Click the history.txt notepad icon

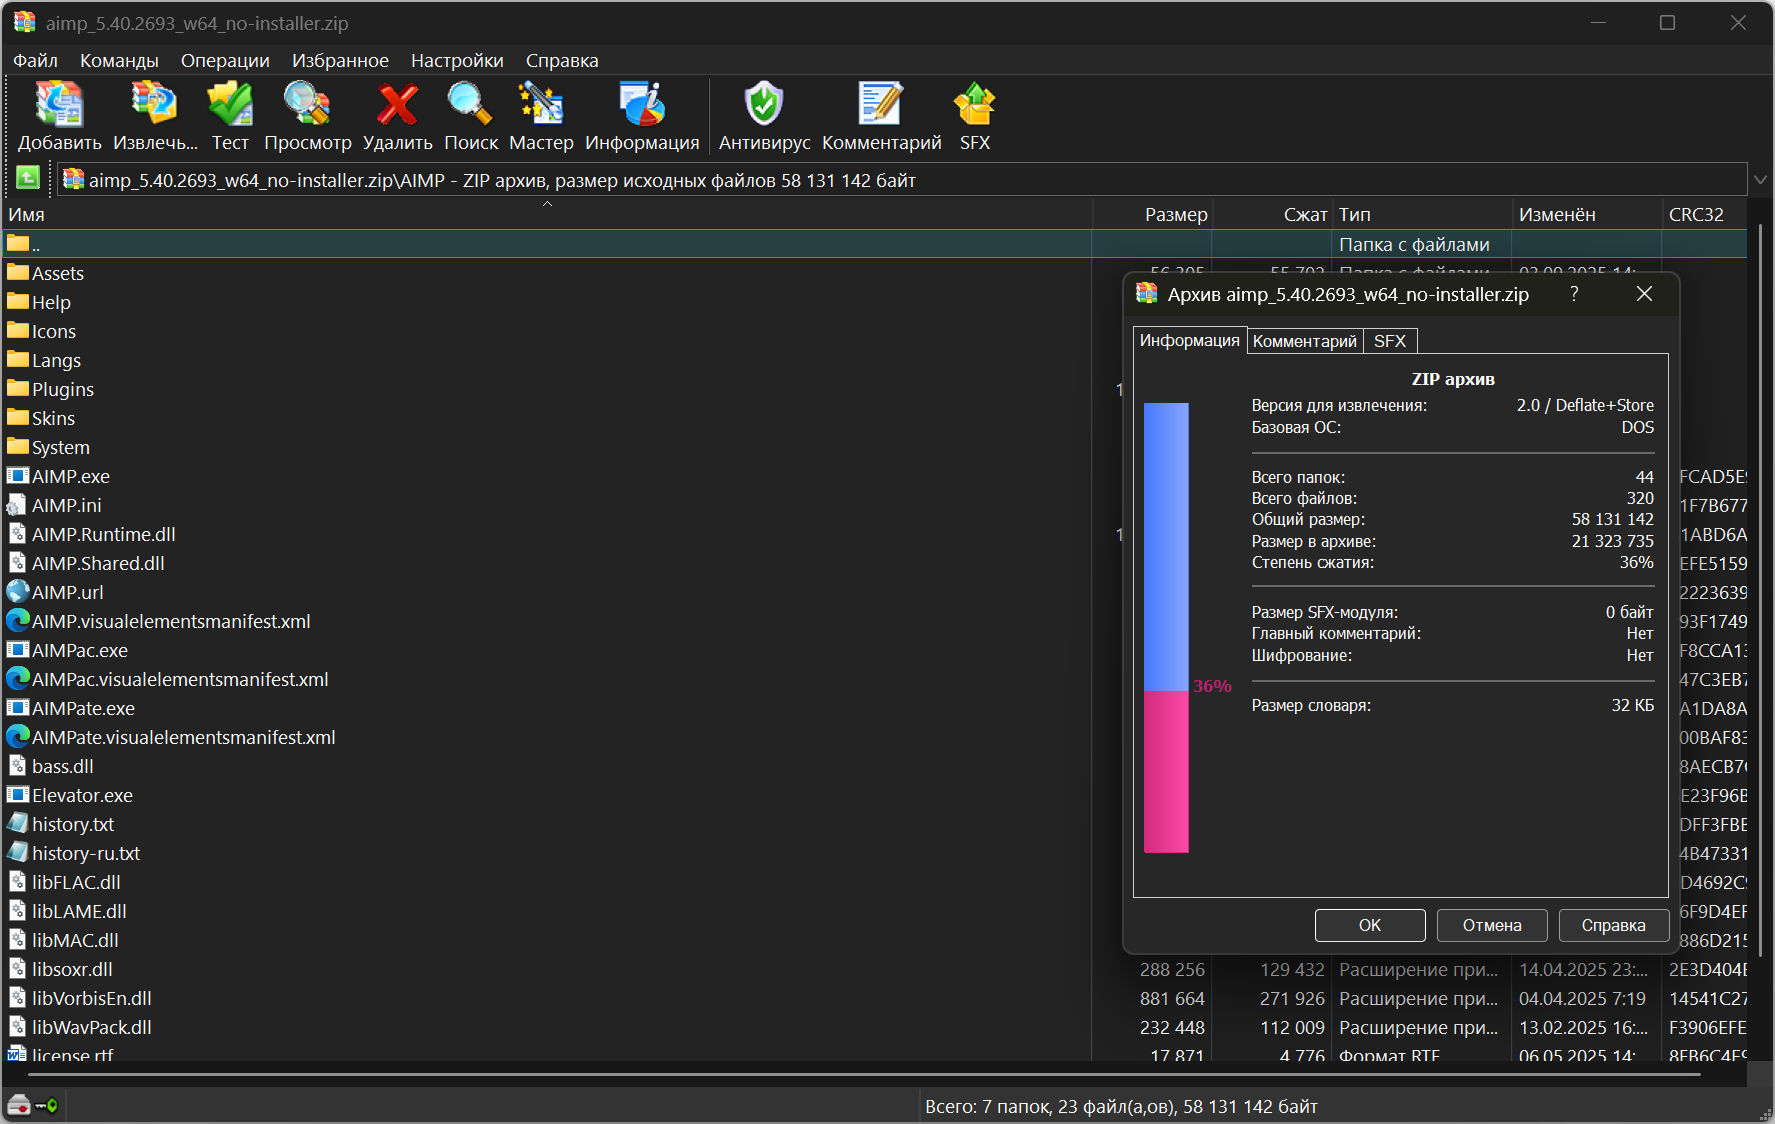pos(18,823)
